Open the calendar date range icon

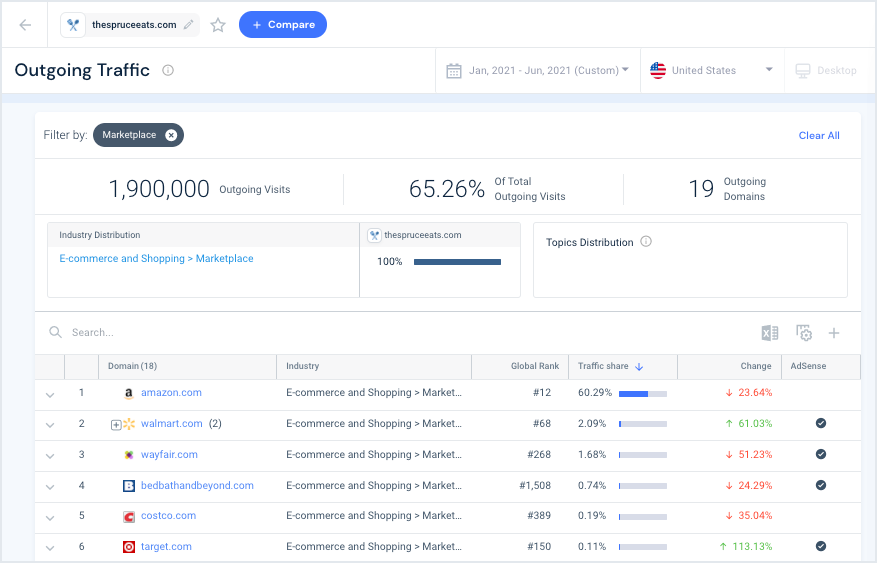(x=454, y=71)
